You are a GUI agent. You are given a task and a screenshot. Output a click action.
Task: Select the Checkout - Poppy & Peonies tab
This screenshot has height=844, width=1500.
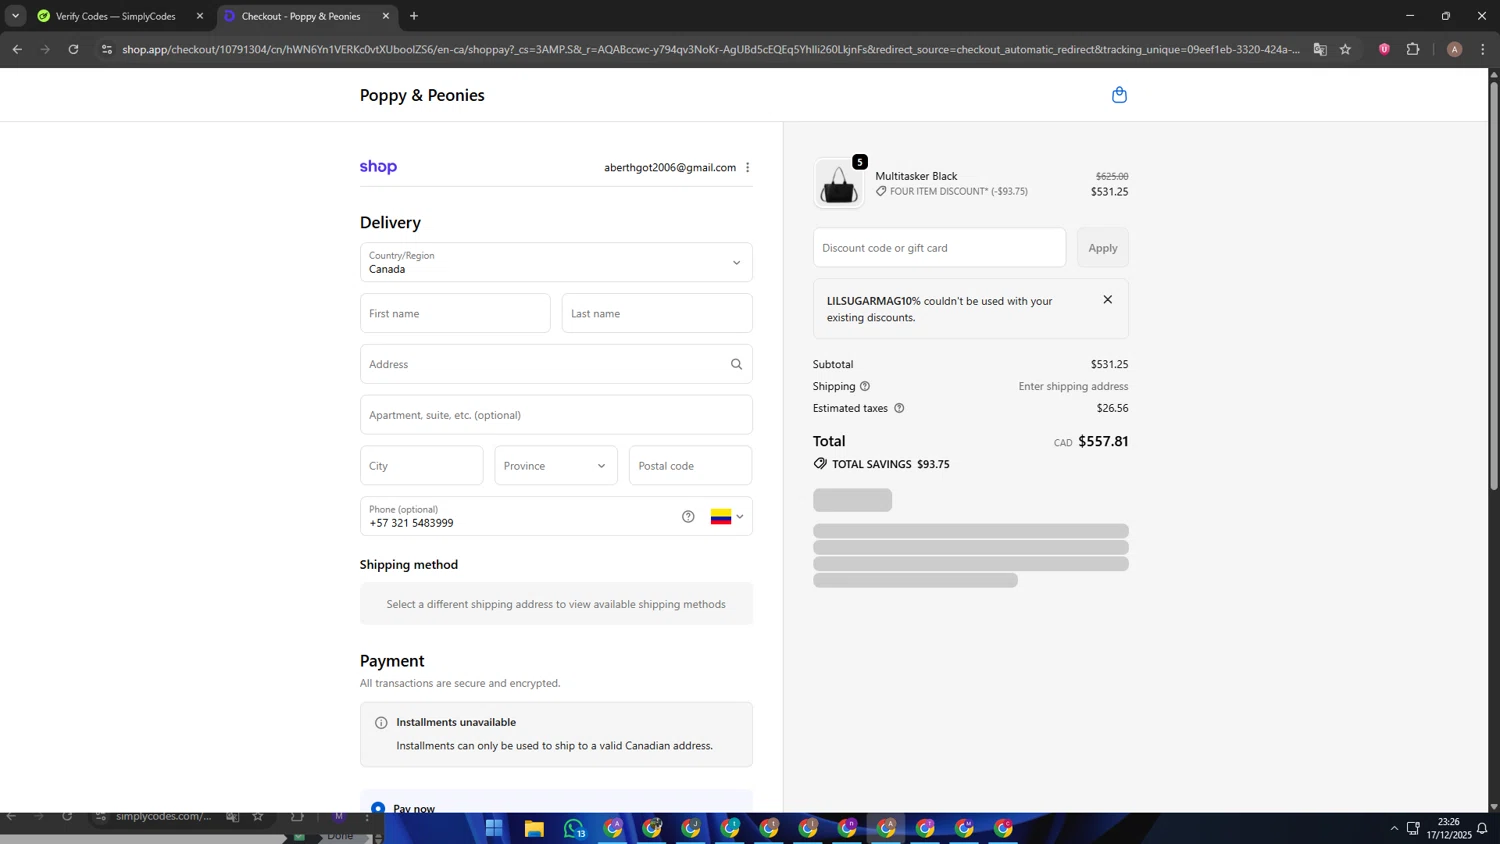point(301,16)
